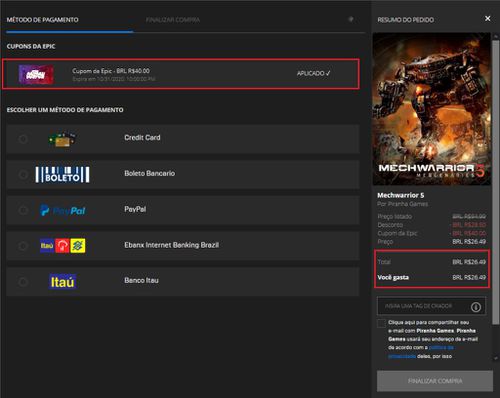
Task: Click the Cupom da Epic BRL R$40.00 text
Action: pyautogui.click(x=111, y=71)
